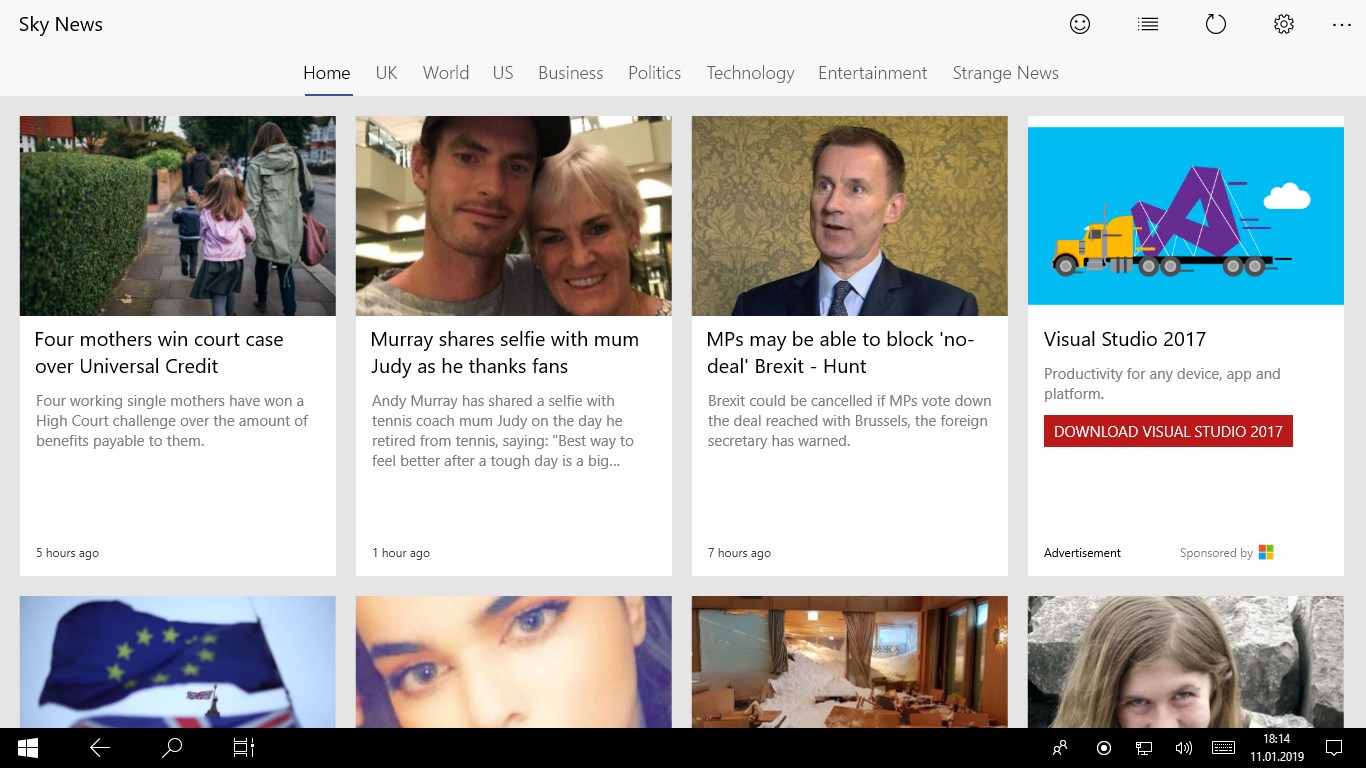
Task: Switch to the UK tab
Action: pyautogui.click(x=387, y=73)
